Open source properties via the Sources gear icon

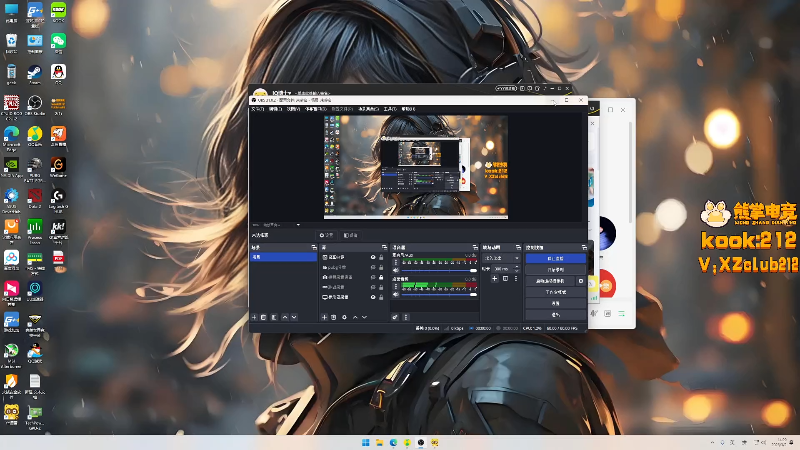point(345,317)
